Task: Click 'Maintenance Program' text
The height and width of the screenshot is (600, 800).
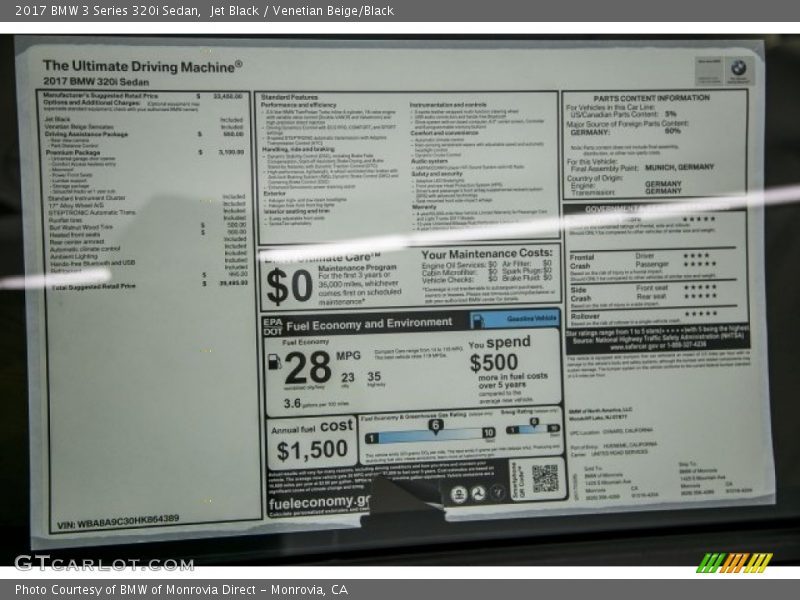Action: pyautogui.click(x=357, y=267)
